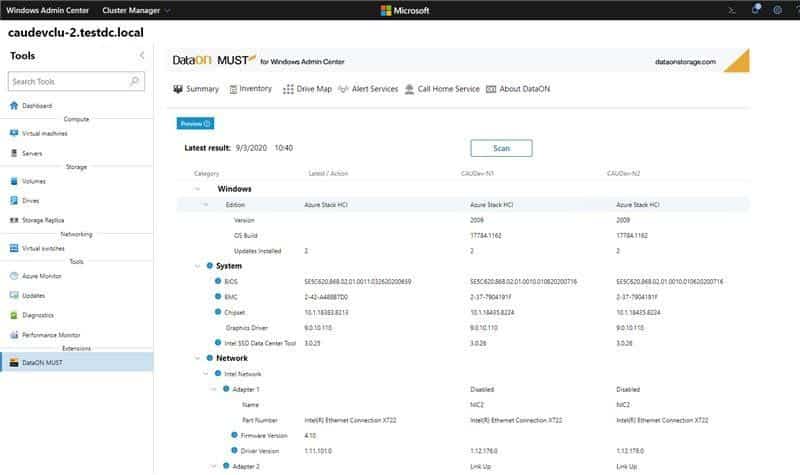The height and width of the screenshot is (475, 800).
Task: Collapse the System category
Action: tap(197, 266)
